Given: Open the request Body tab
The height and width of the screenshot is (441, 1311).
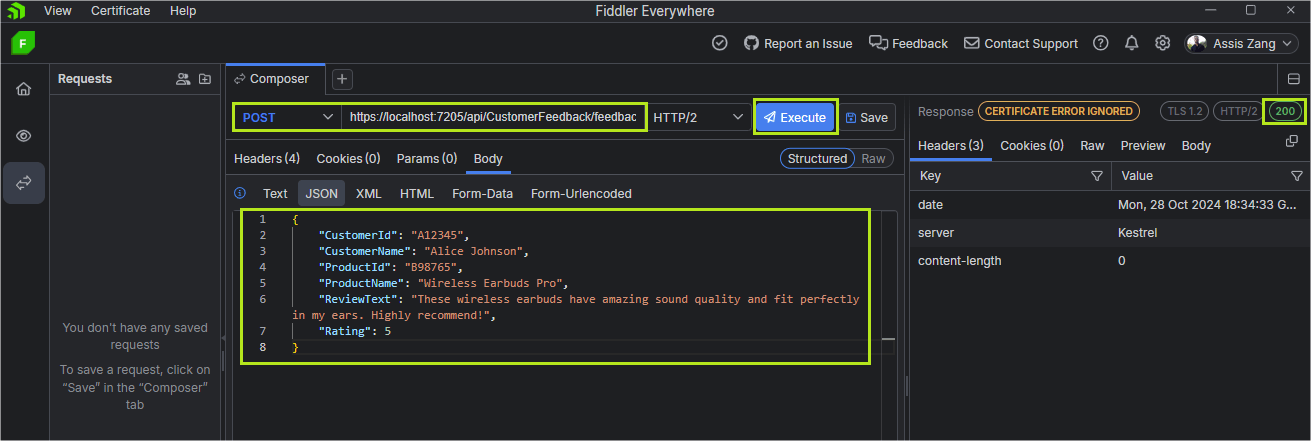Looking at the screenshot, I should tap(488, 159).
